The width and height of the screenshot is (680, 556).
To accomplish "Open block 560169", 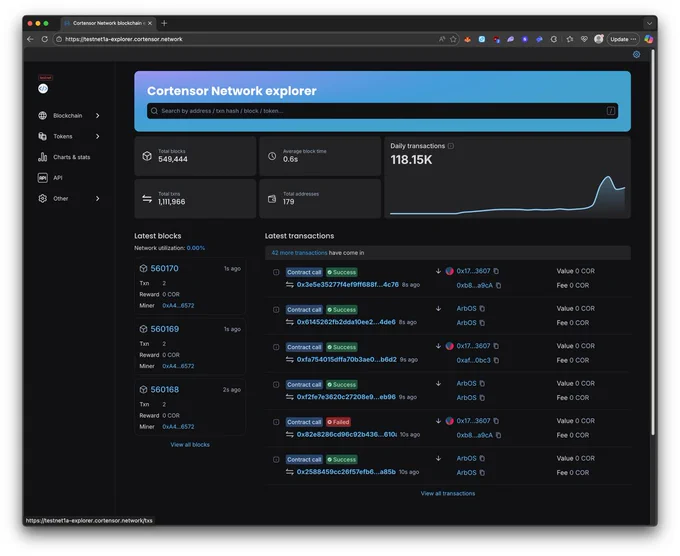I will 164,329.
